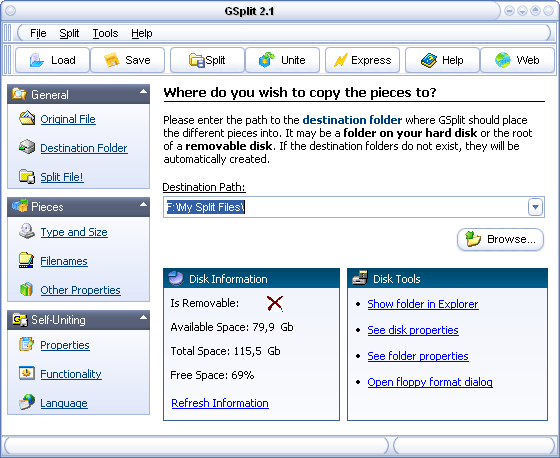Viewport: 560px width, 458px height.
Task: Click the Language globe icon in sidebar
Action: 27,402
